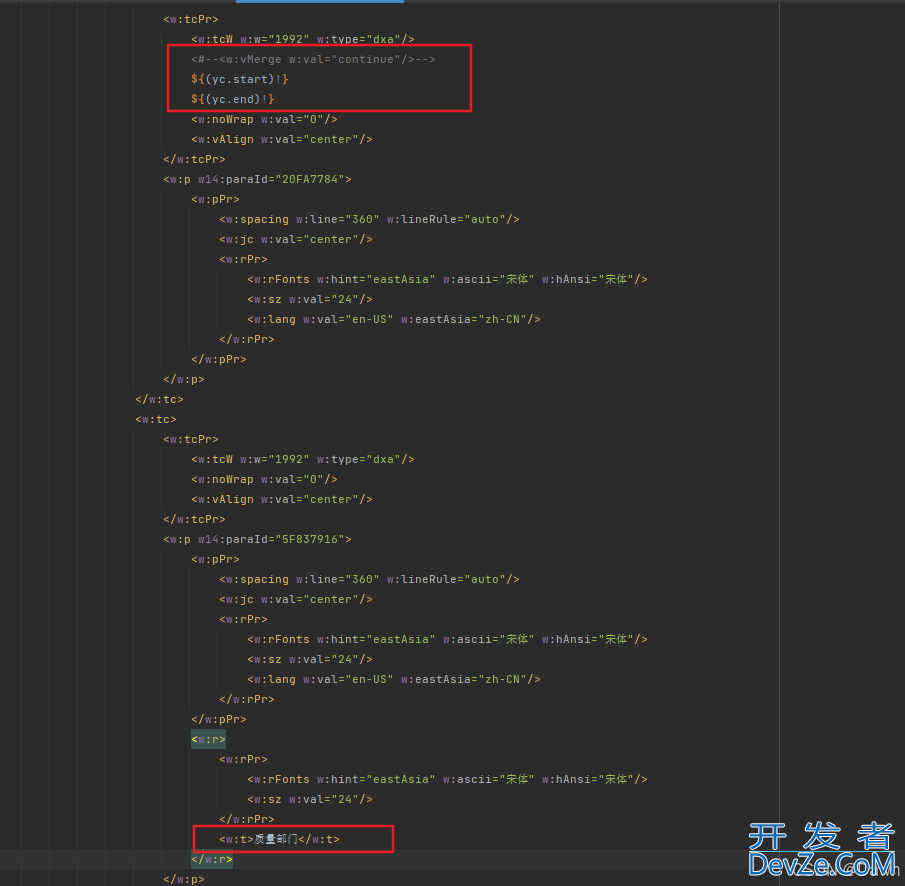
Task: Click the w:spacing line inside paragraph 5F837916
Action: click(369, 579)
